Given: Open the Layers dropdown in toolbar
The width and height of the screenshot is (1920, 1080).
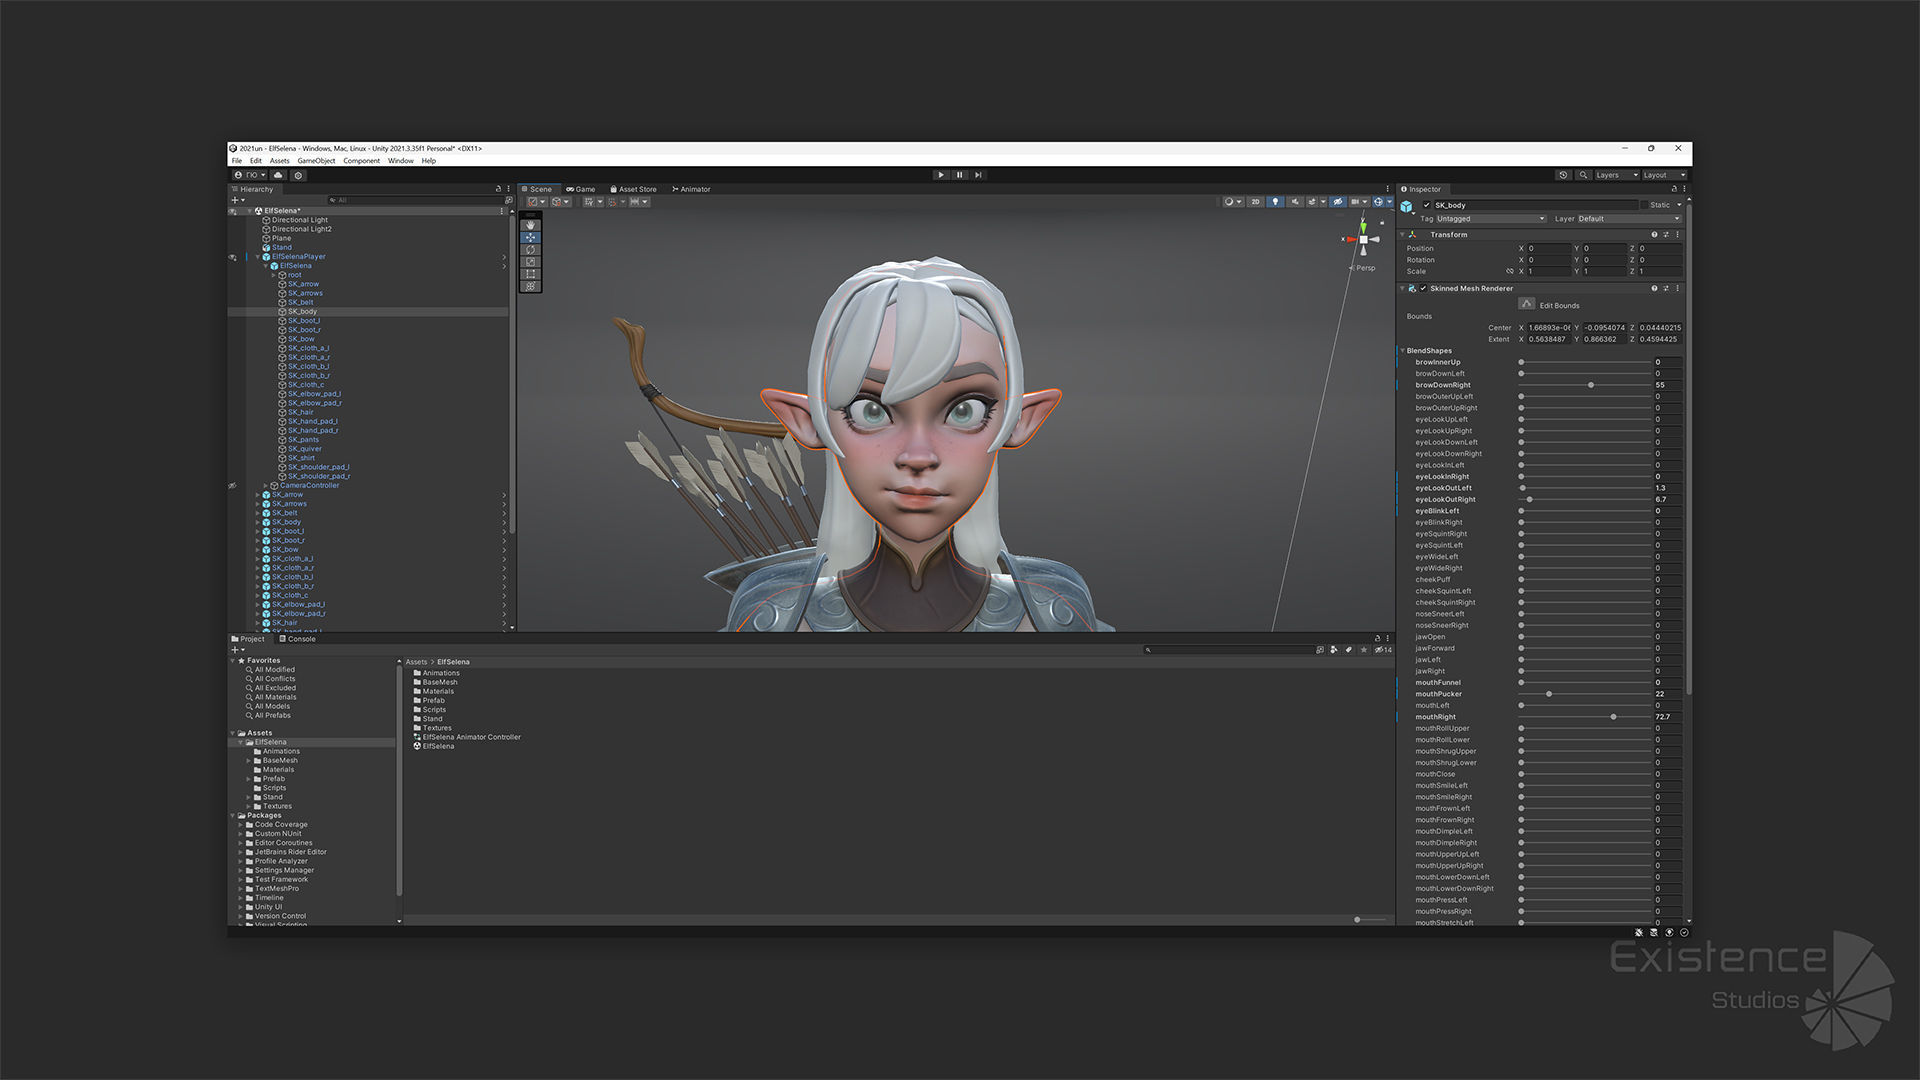Looking at the screenshot, I should [x=1616, y=175].
